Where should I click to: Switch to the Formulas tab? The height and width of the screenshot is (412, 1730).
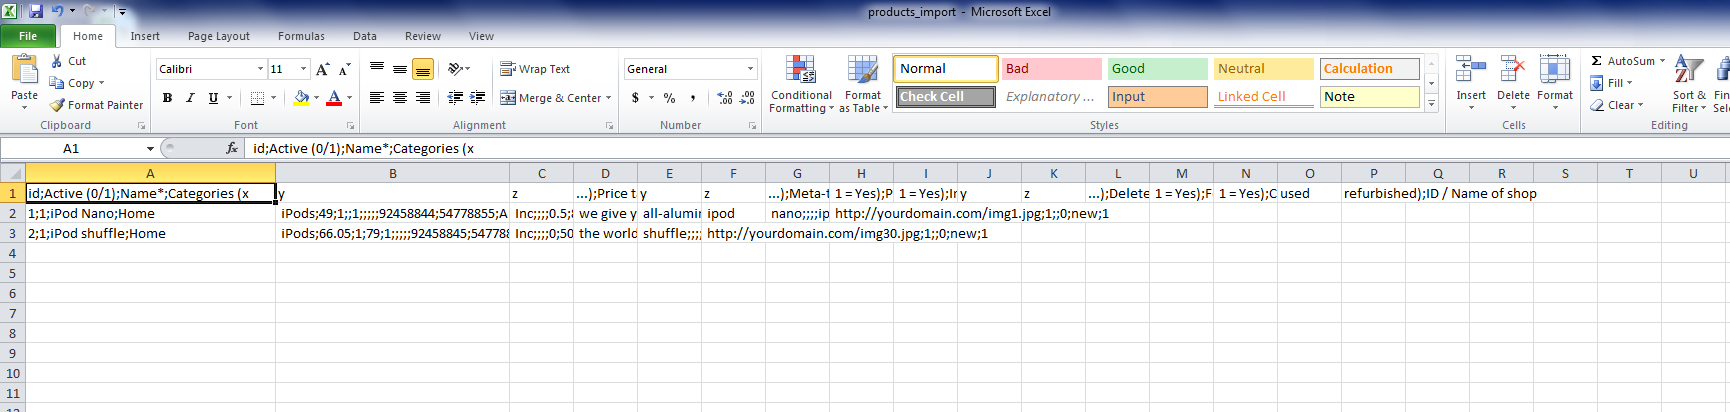pyautogui.click(x=301, y=36)
